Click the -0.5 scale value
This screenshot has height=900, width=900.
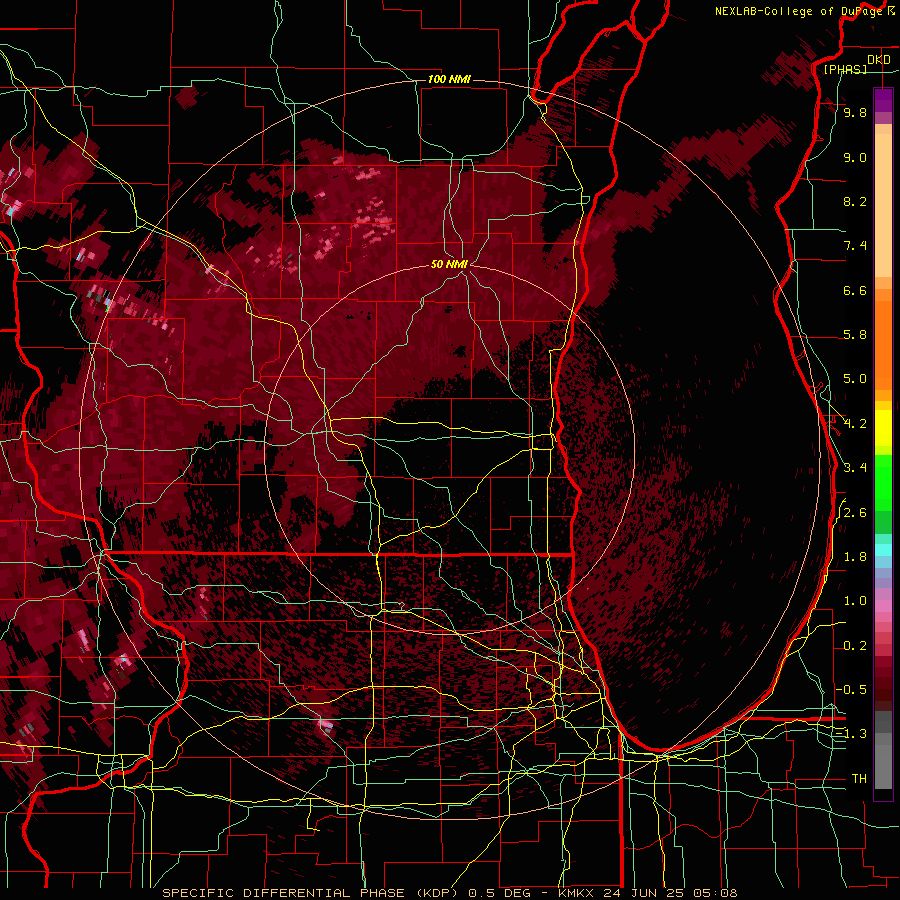pyautogui.click(x=852, y=690)
